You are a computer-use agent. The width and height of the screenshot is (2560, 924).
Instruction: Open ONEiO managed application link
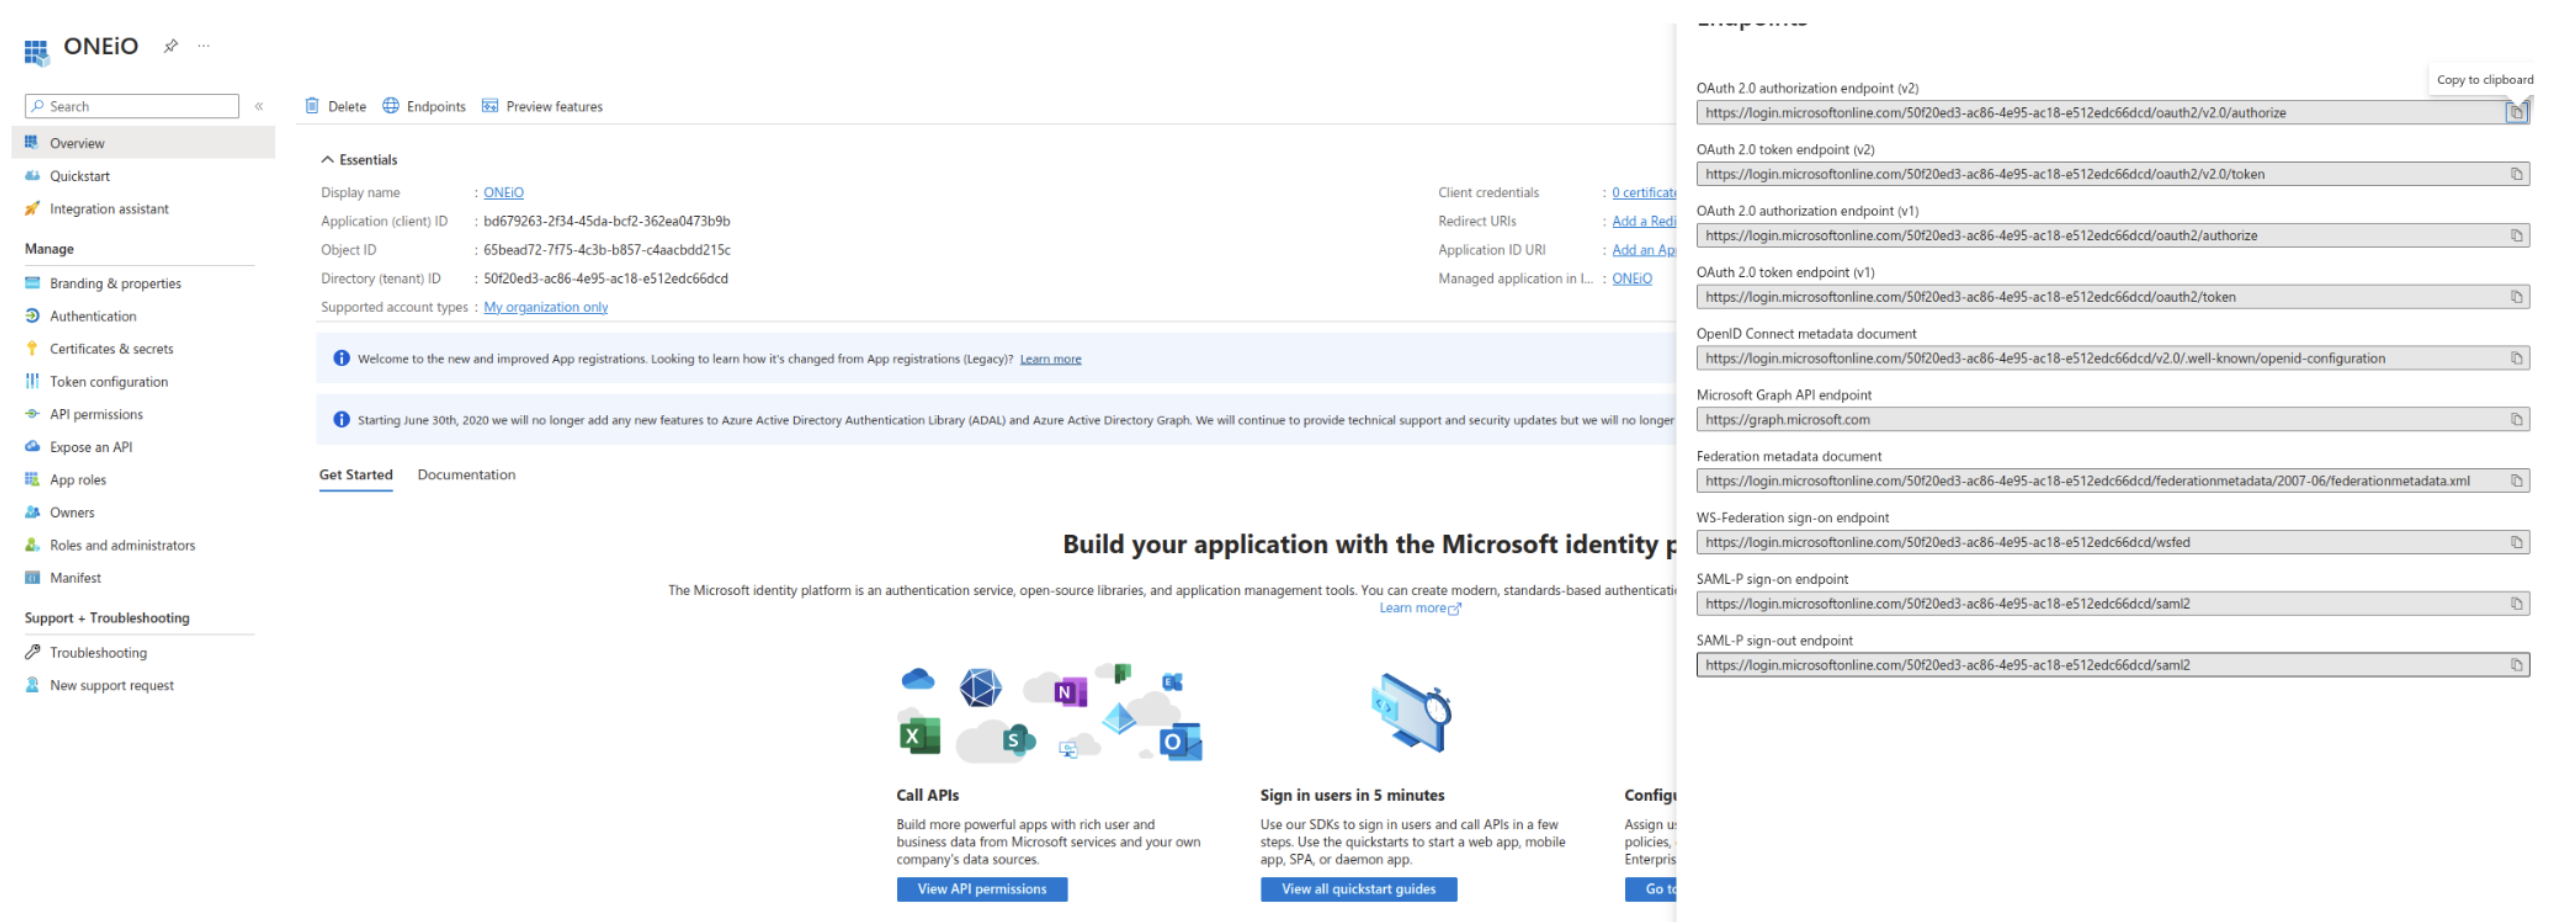[1631, 279]
